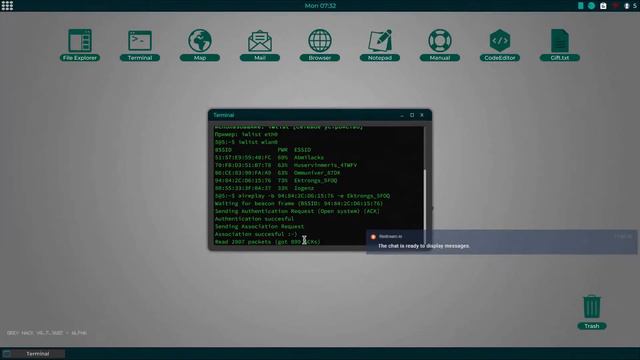
Task: Click the Abmtlacks network row
Action: coord(269,157)
